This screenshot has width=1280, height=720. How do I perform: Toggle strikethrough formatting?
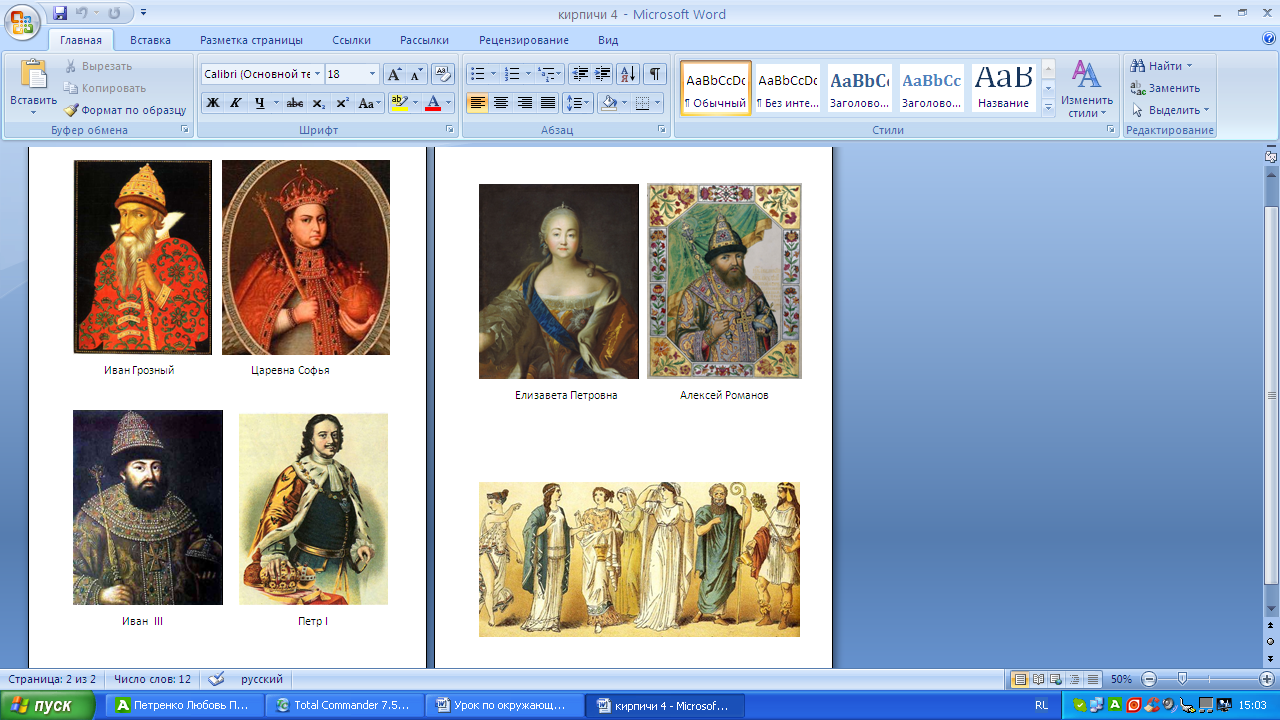295,103
